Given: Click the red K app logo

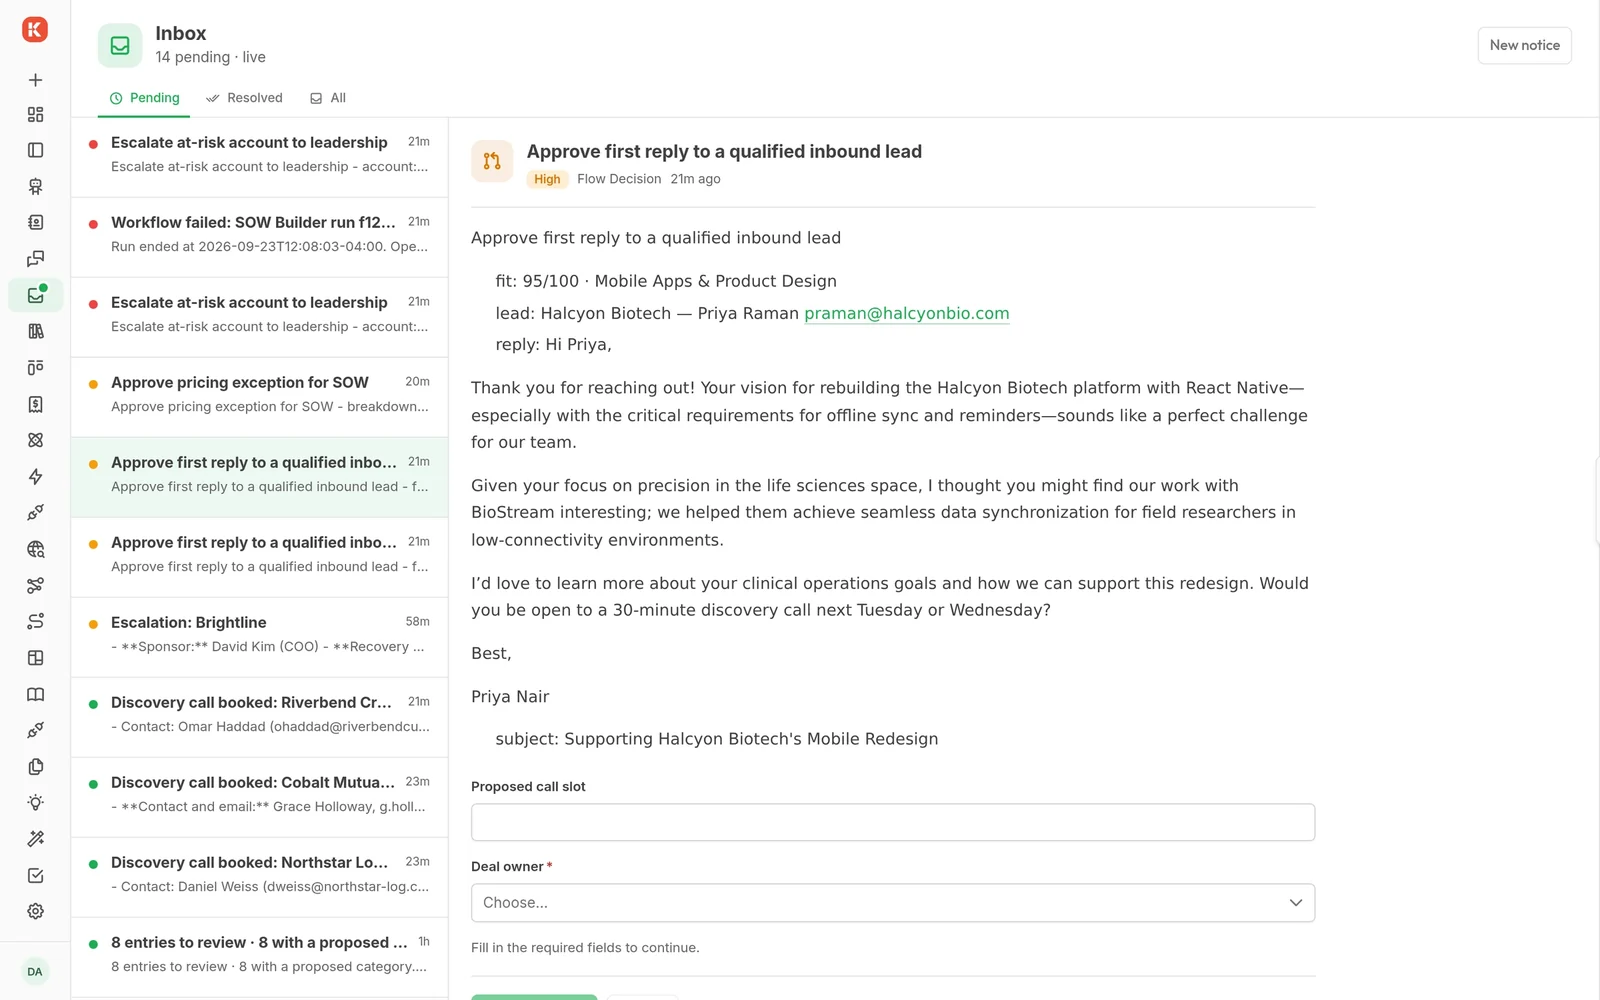Looking at the screenshot, I should 35,30.
